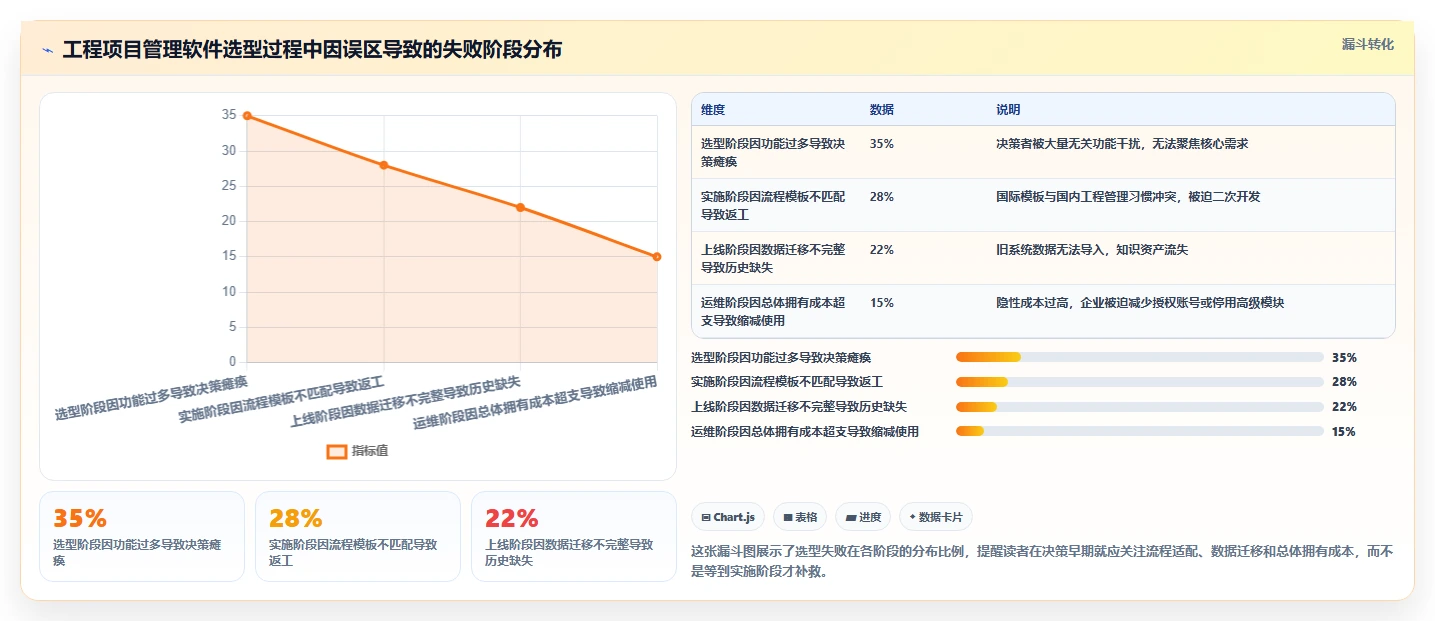
Task: Click the 数据 column header
Action: [882, 109]
